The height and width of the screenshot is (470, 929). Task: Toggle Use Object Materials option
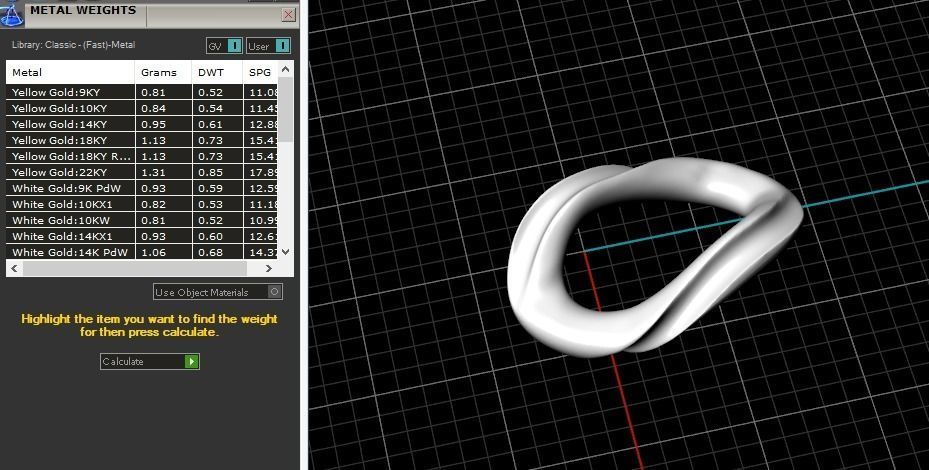click(x=217, y=292)
